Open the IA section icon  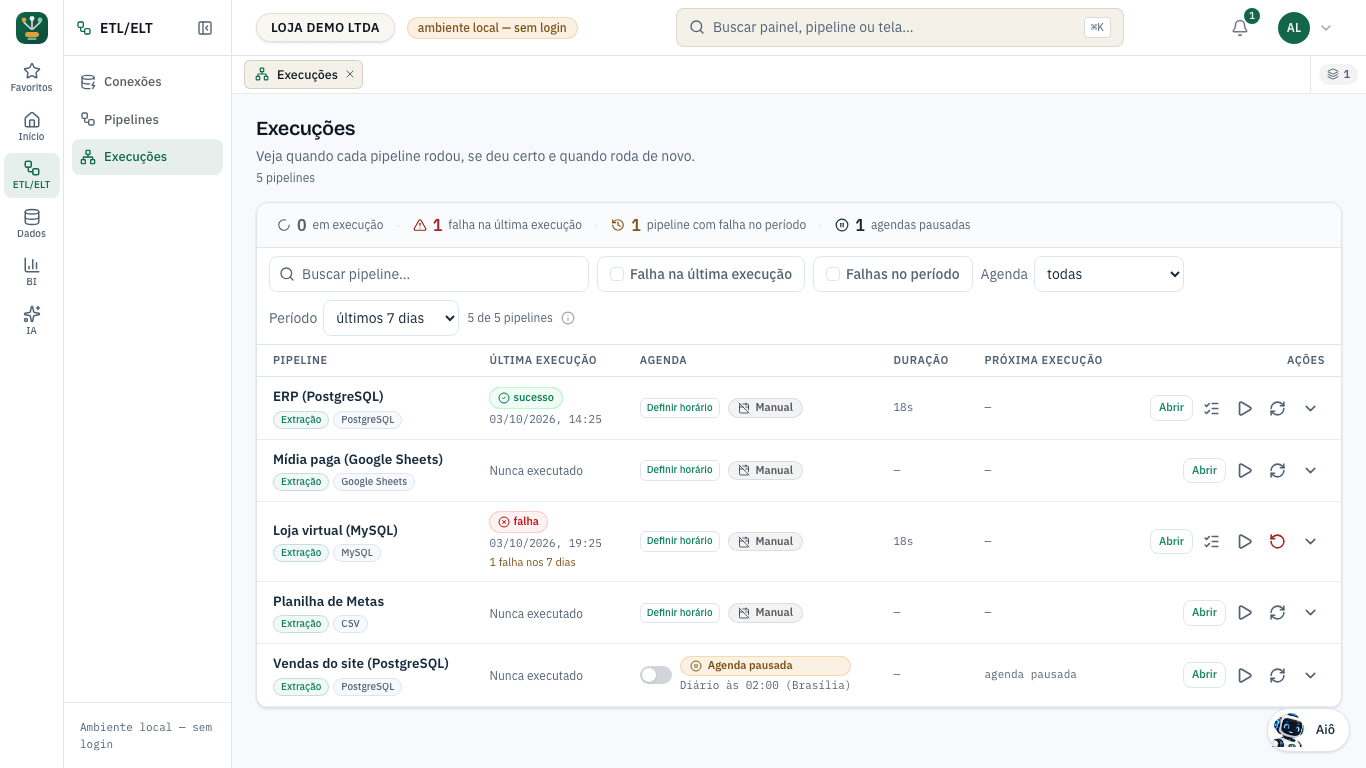32,320
